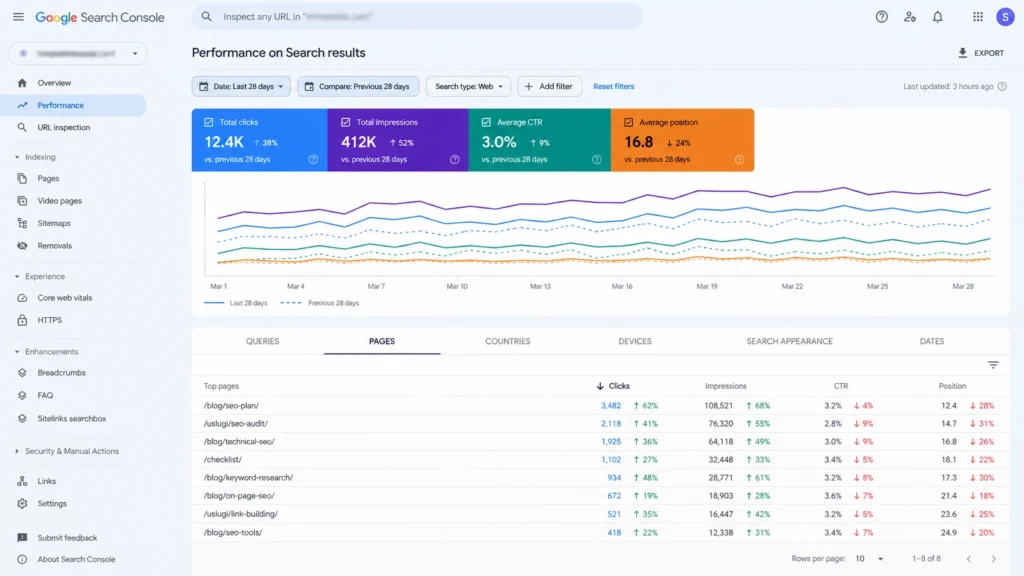Screen dimensions: 1024x576
Task: Click the URL inspection magnifier icon
Action: 22,127
